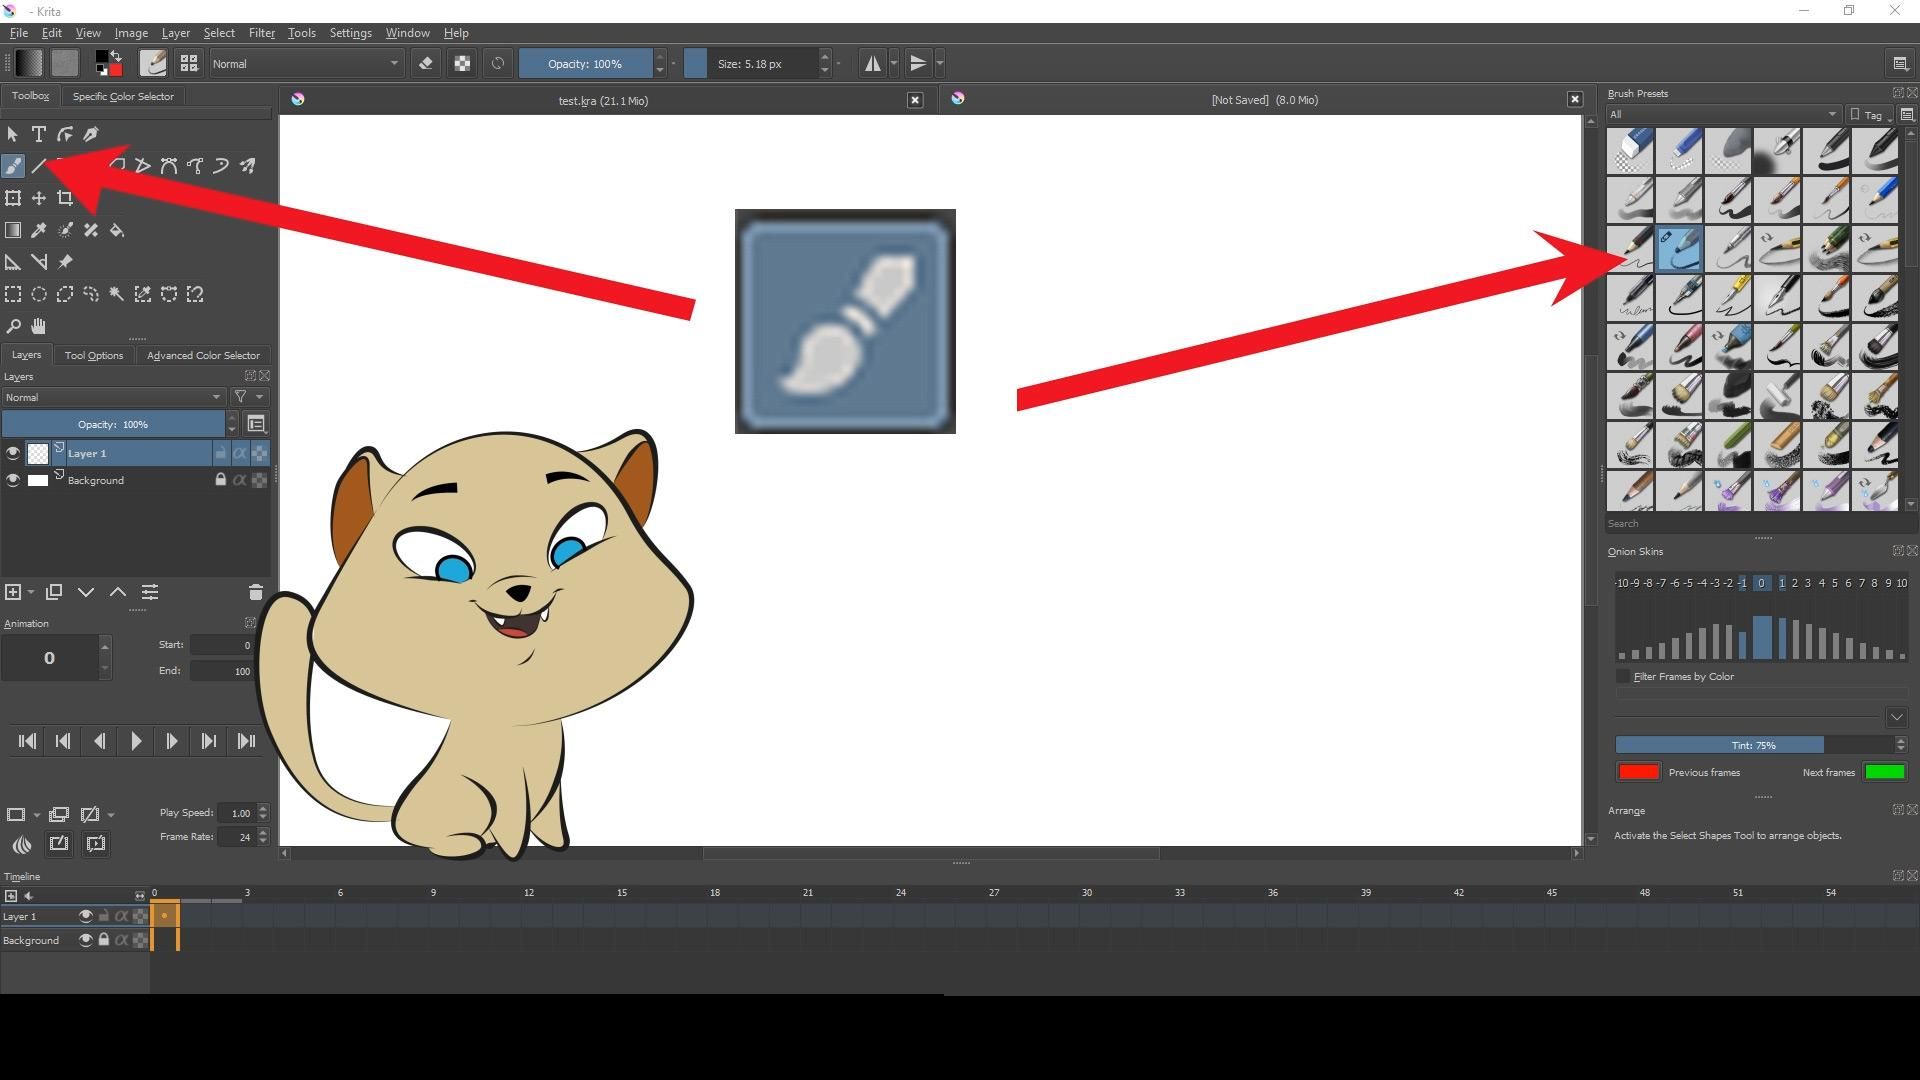Viewport: 1920px width, 1080px height.
Task: Select the Freehand Brush tool
Action: [x=13, y=165]
